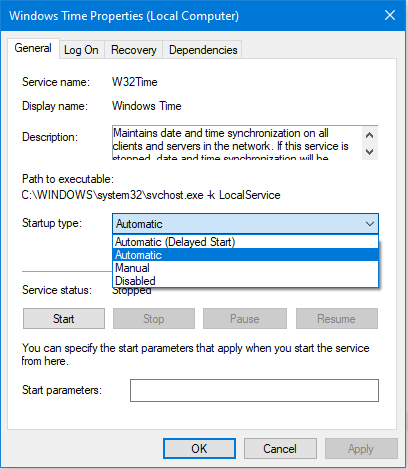The height and width of the screenshot is (469, 408).
Task: Set startup type to Disabled
Action: click(245, 281)
